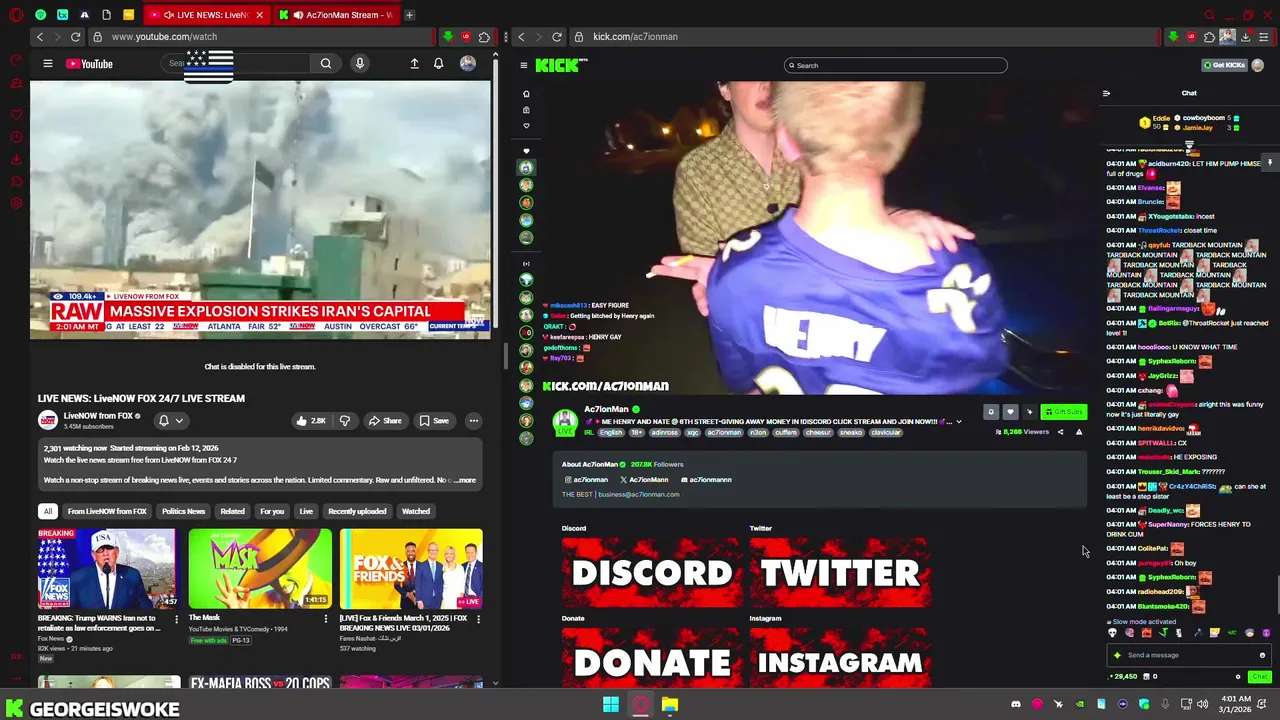Mute the Ac7ionMan Stream tab audio

click(x=297, y=15)
